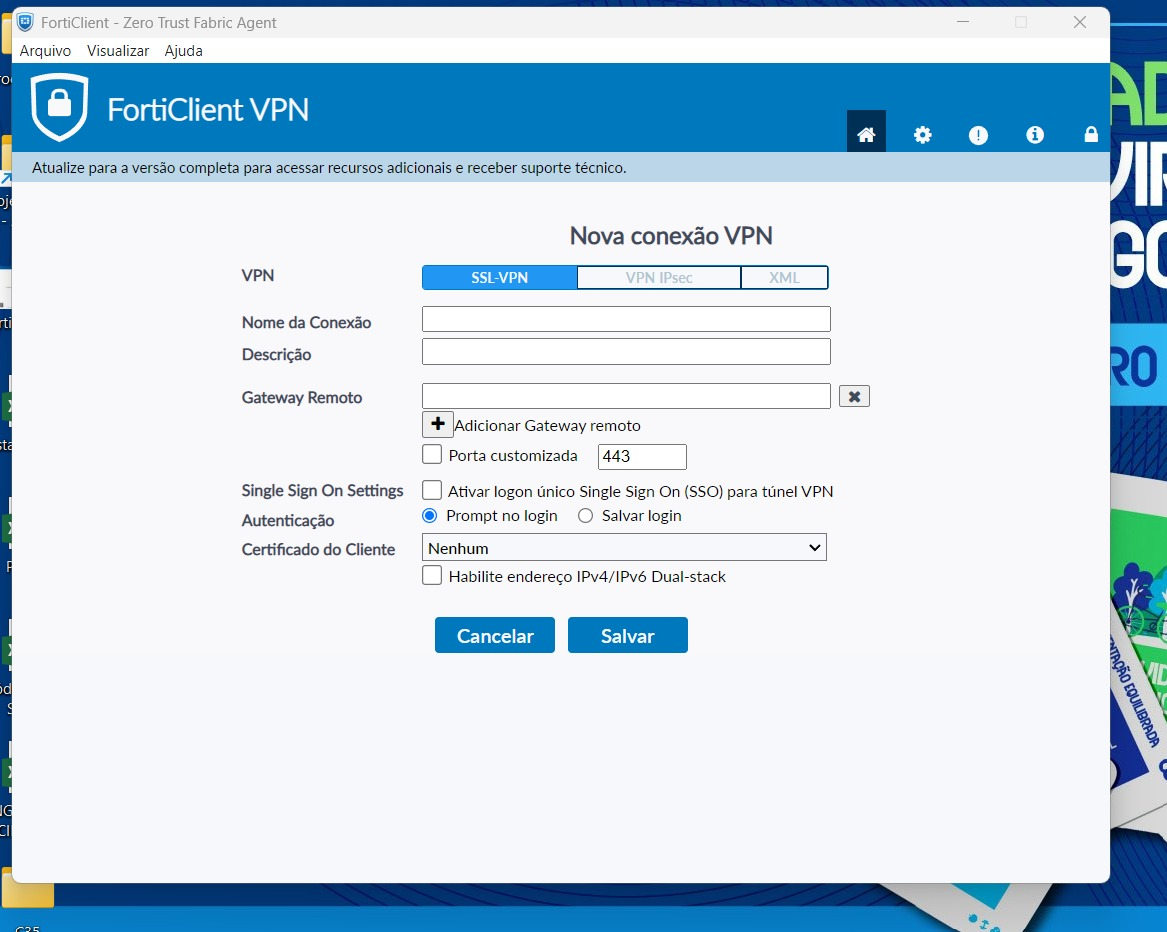Switch to the VPN IPsec tab
The image size is (1167, 932).
(659, 278)
